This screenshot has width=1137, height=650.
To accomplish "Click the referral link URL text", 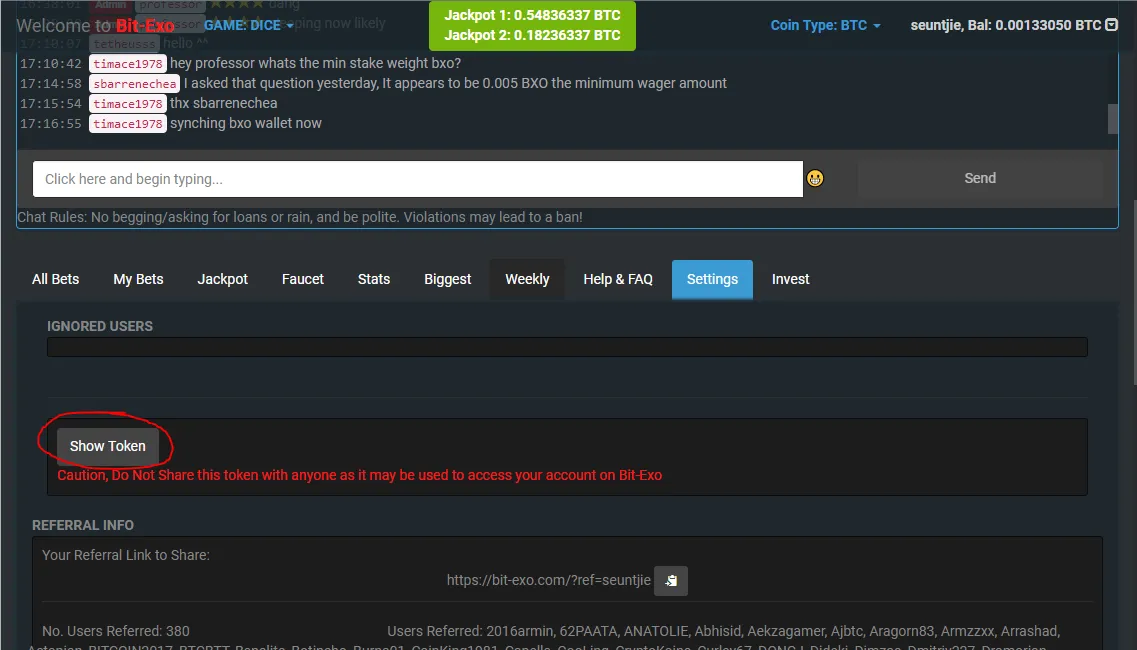I will click(548, 580).
